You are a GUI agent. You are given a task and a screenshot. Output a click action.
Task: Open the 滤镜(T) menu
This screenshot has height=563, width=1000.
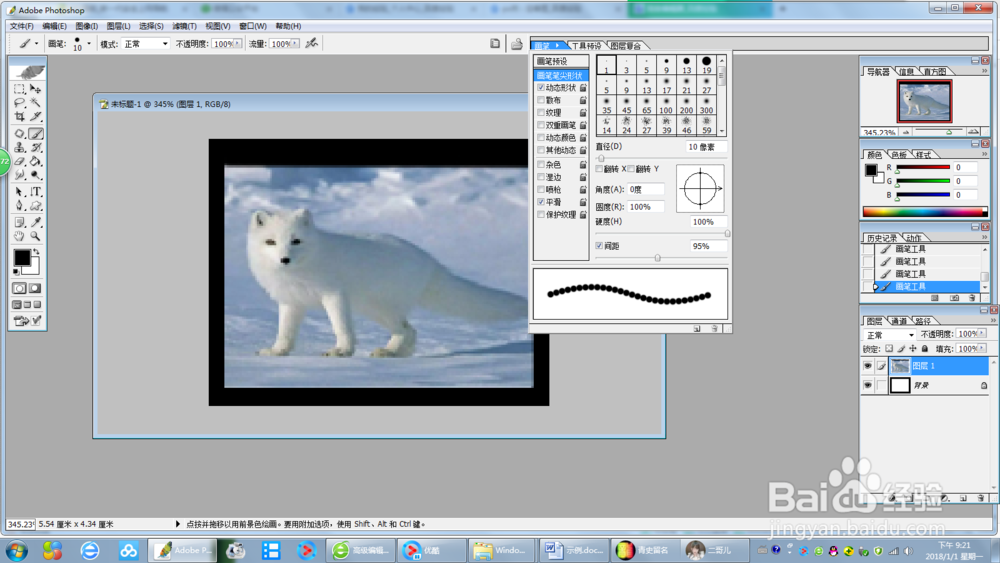click(x=184, y=26)
